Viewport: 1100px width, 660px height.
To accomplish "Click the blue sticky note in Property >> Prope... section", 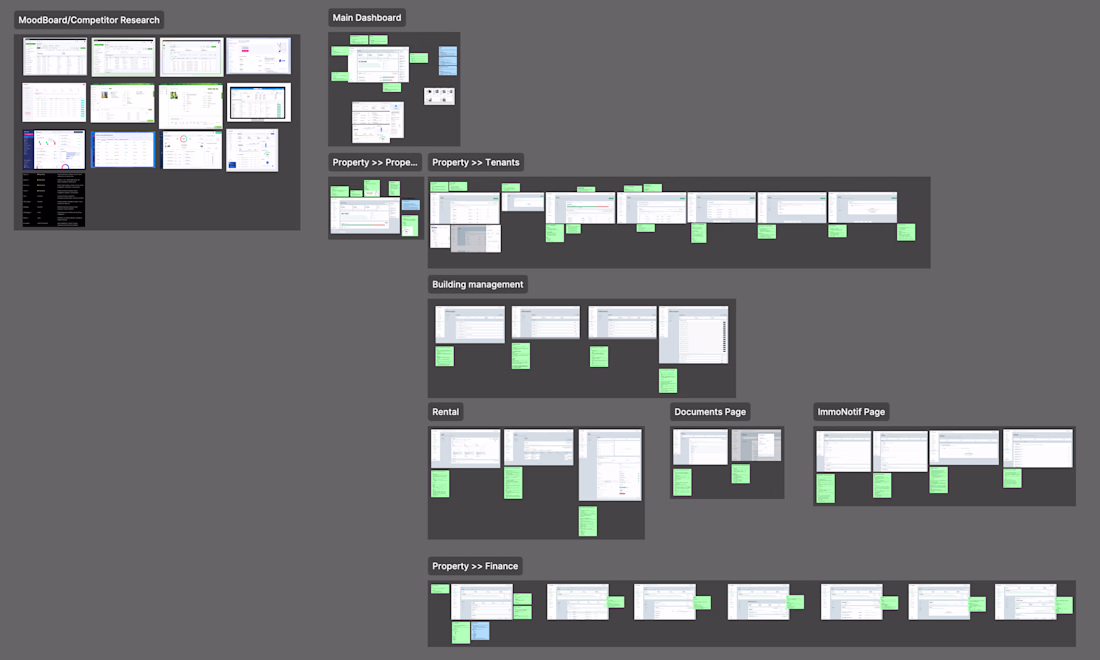I will click(x=411, y=205).
